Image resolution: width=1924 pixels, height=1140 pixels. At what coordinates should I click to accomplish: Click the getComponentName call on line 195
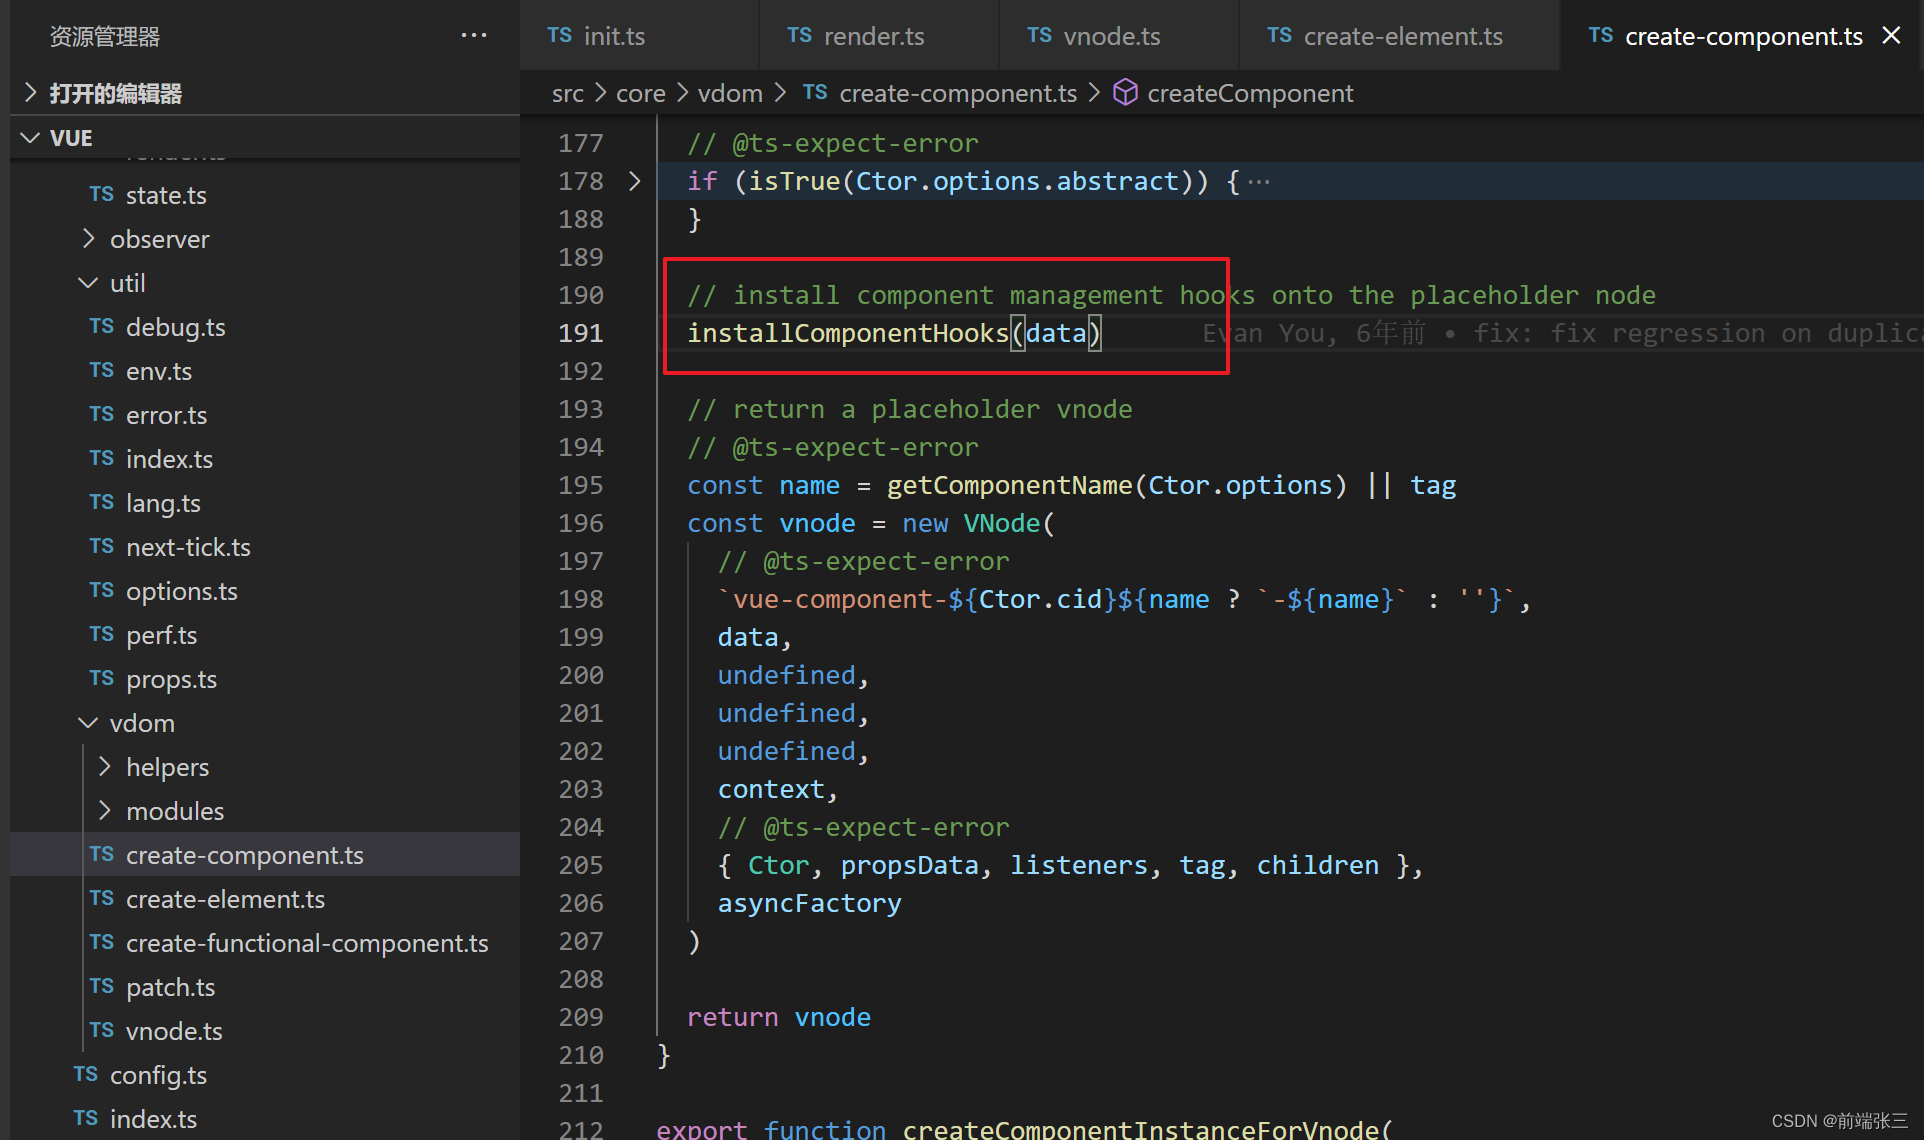coord(1009,485)
